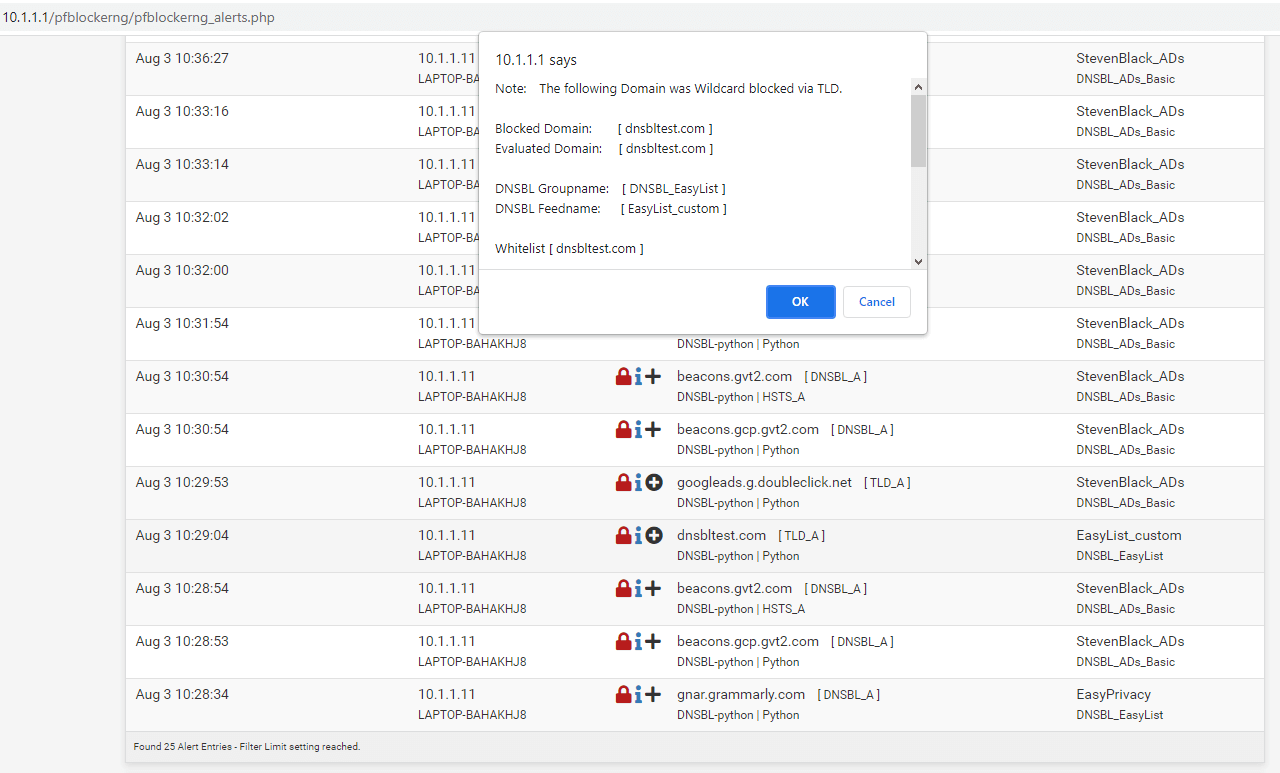Open the info icon for googleads.g.doubleclick.net
Viewport: 1280px width, 773px height.
click(638, 482)
